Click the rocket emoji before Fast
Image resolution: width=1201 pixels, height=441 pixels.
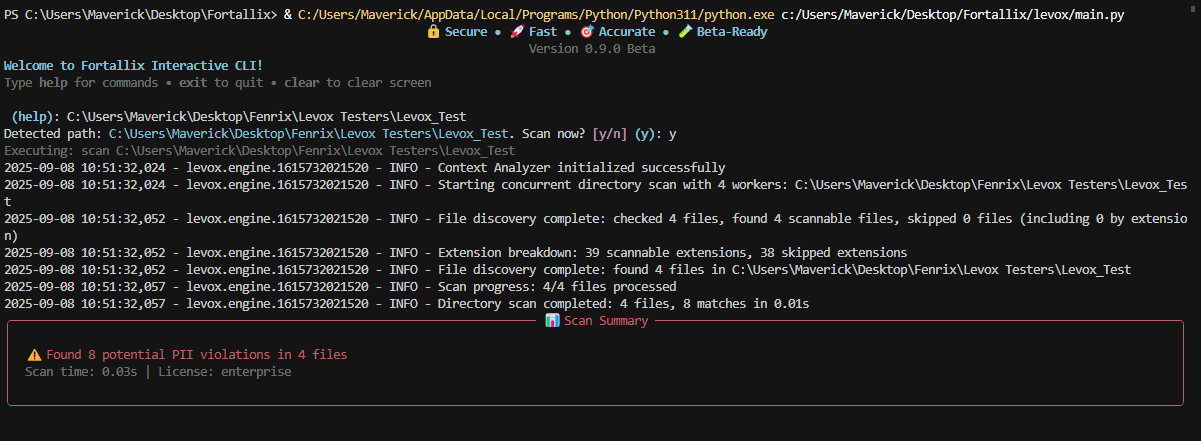517,32
